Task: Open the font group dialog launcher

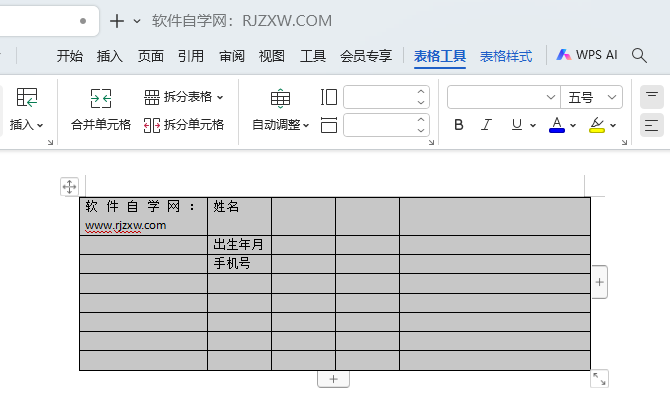Action: point(625,142)
